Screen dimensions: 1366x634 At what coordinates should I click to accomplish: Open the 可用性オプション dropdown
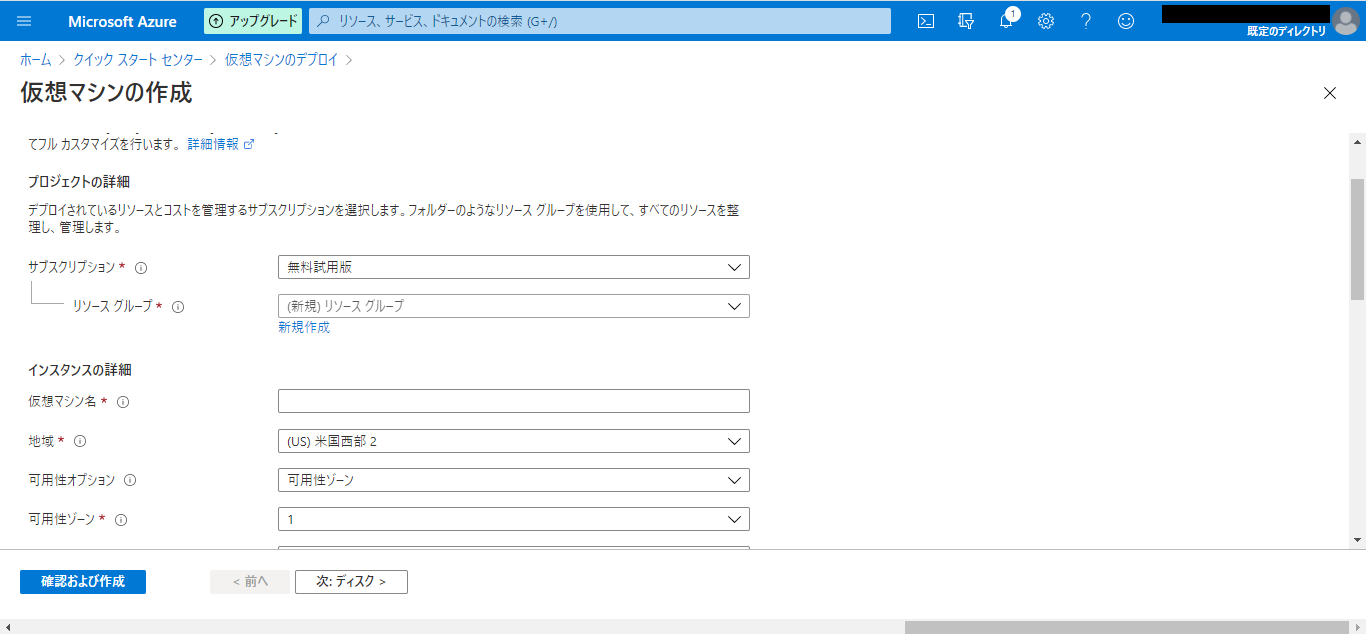click(514, 480)
